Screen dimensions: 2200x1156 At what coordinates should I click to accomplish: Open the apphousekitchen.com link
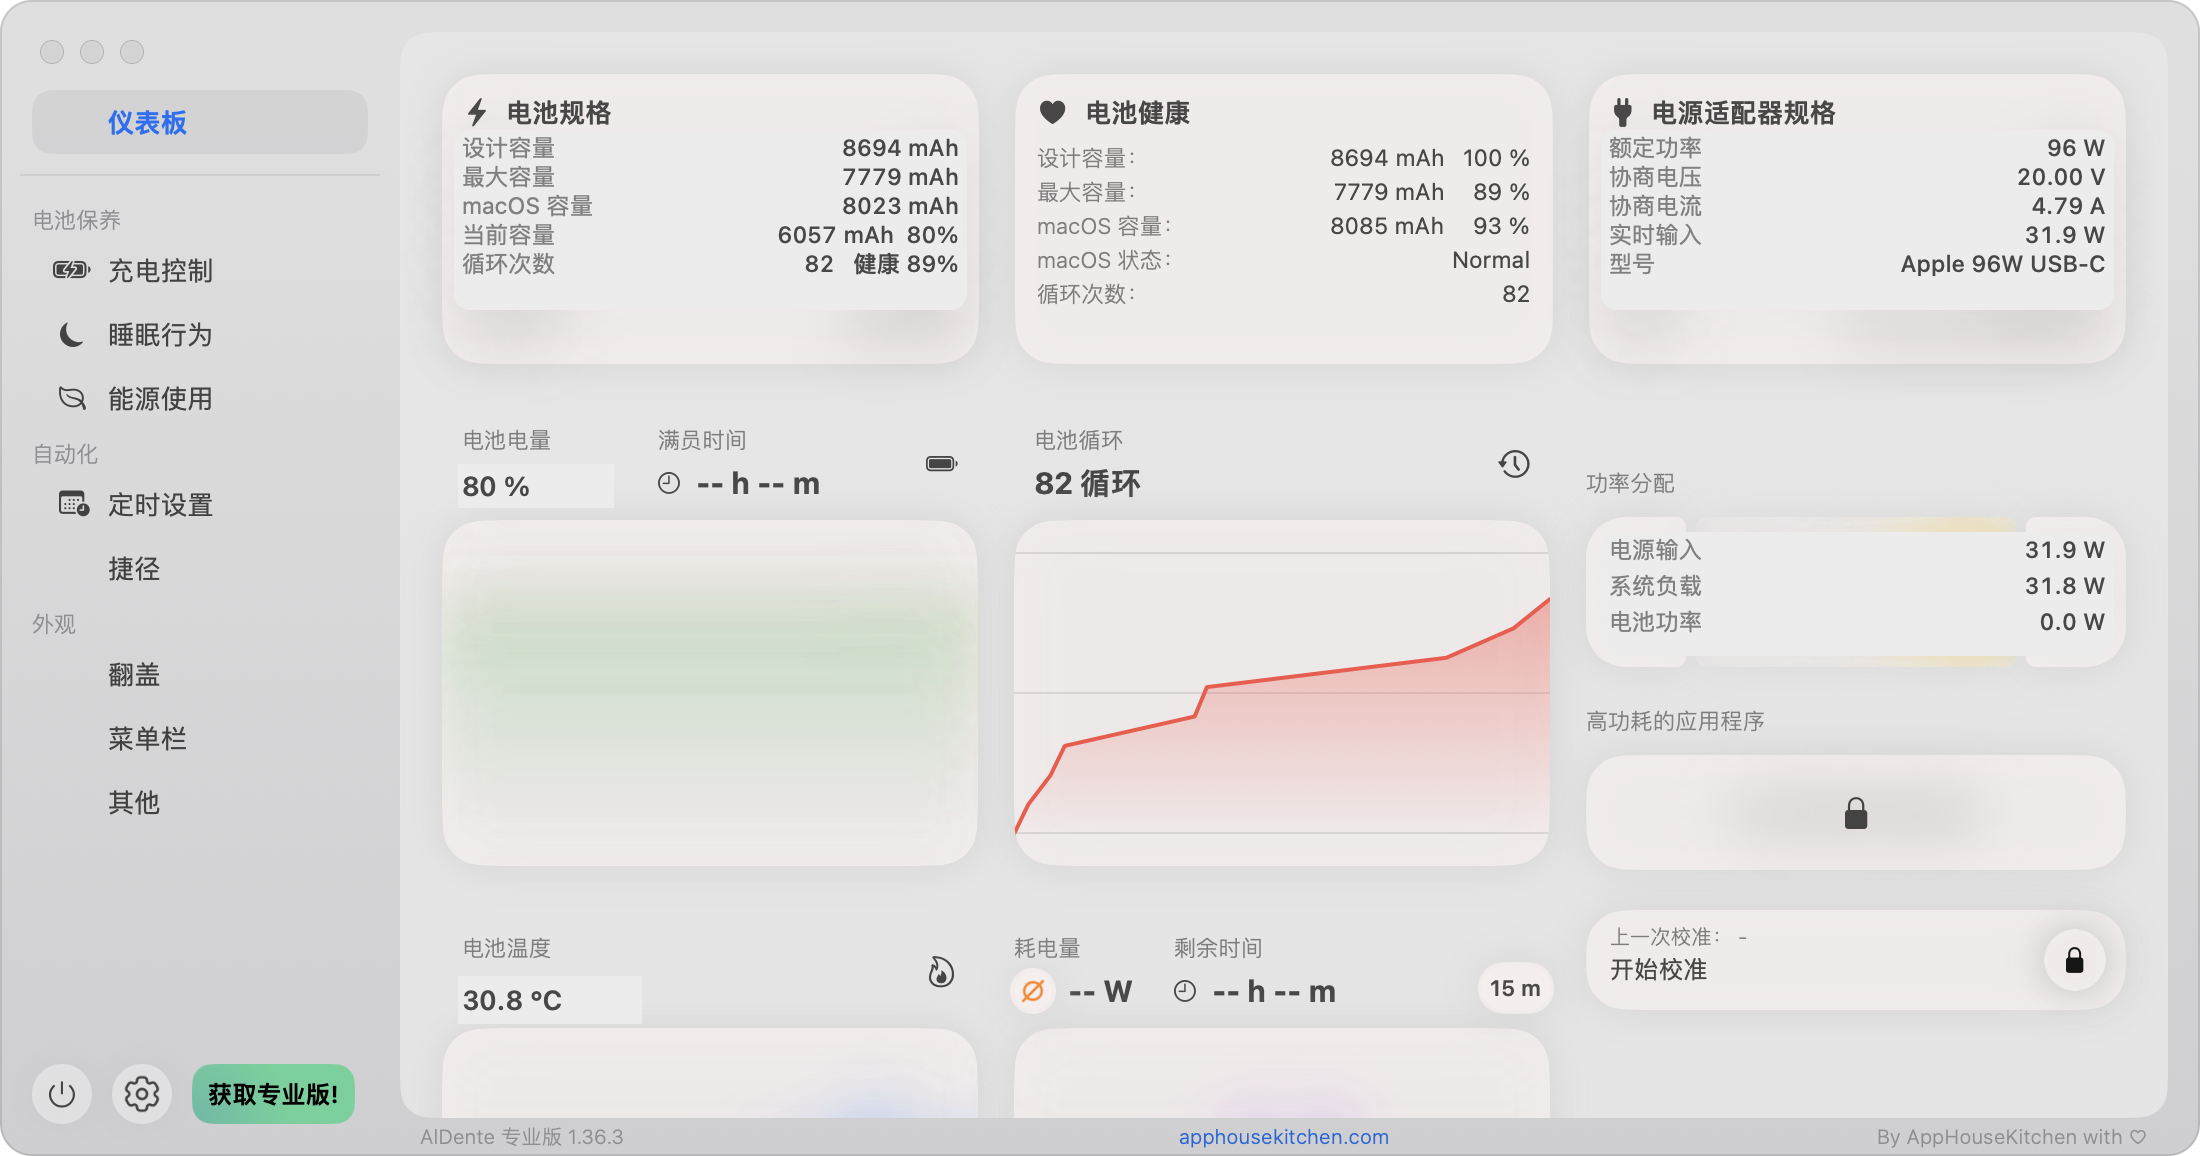pos(1283,1137)
